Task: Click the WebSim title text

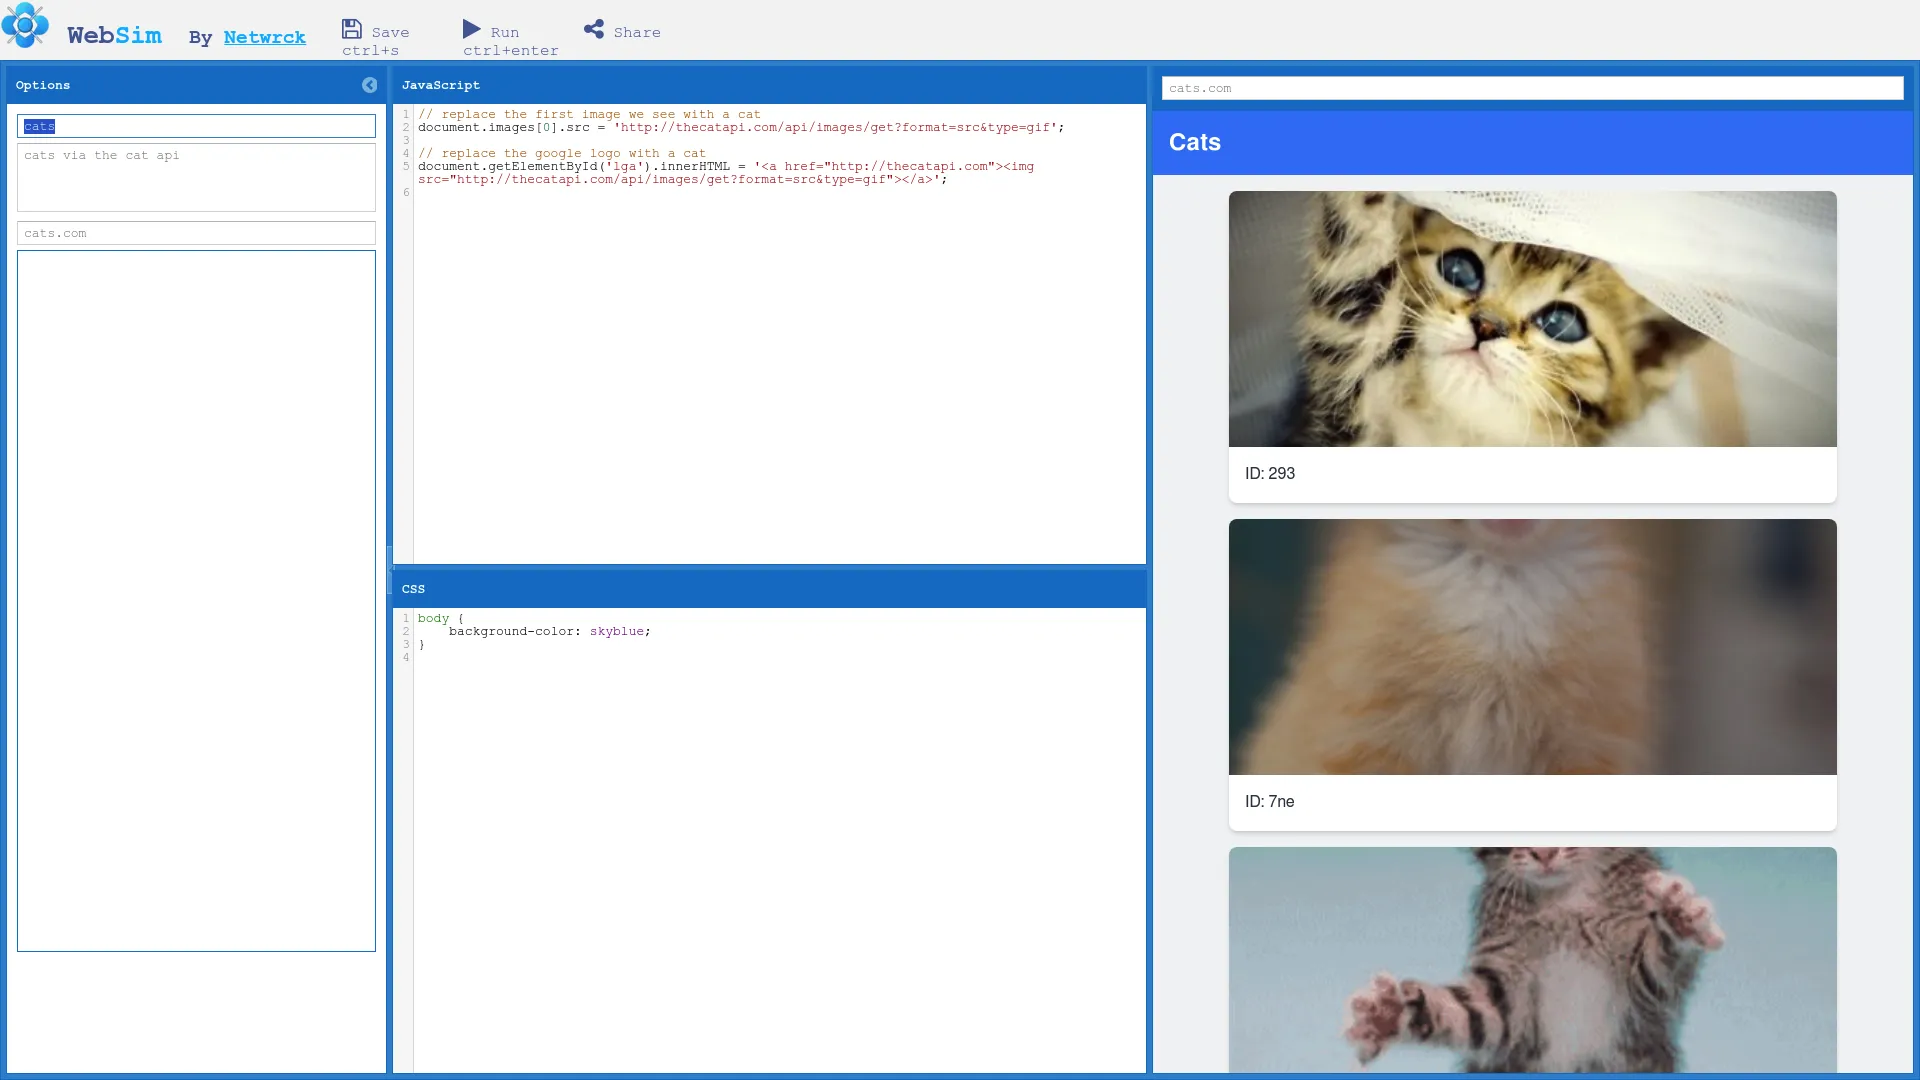Action: click(x=114, y=35)
